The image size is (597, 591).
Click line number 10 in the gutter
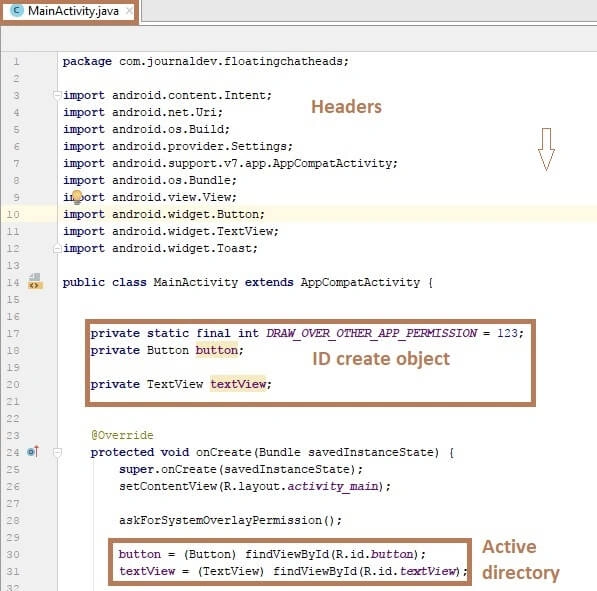coord(13,214)
